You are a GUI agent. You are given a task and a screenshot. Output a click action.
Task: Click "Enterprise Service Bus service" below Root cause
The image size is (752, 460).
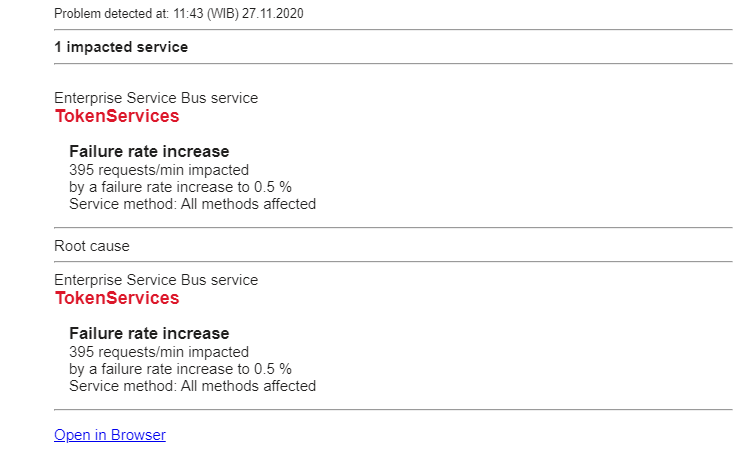coord(156,280)
